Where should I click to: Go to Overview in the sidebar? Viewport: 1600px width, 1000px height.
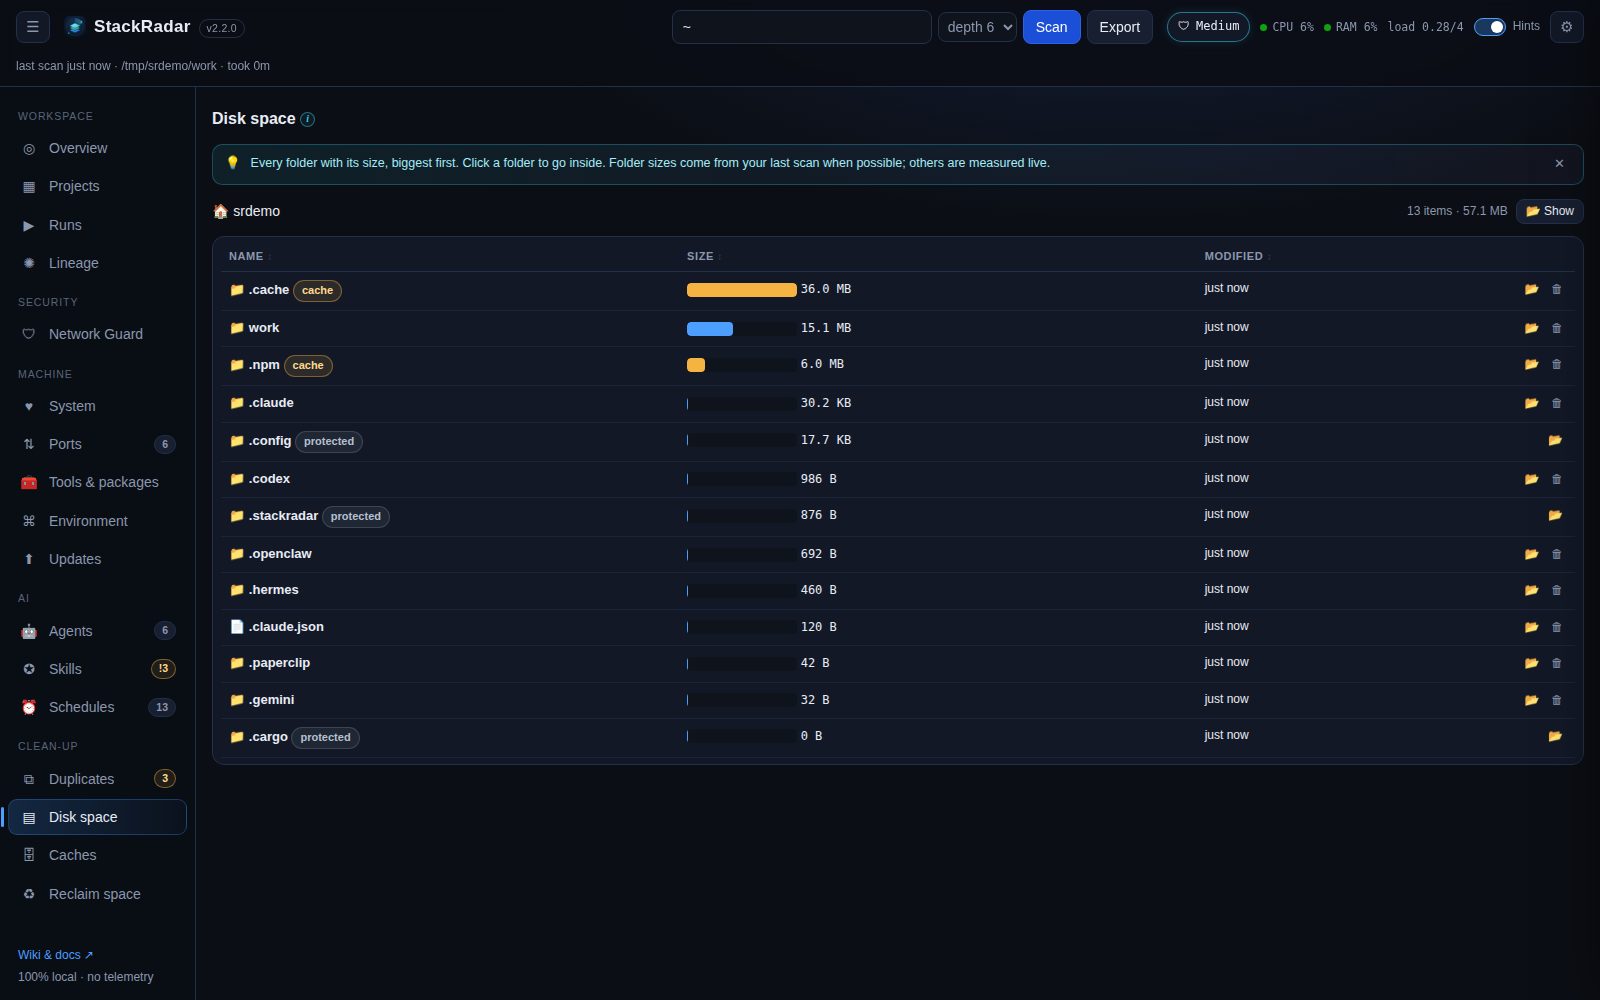pyautogui.click(x=97, y=148)
